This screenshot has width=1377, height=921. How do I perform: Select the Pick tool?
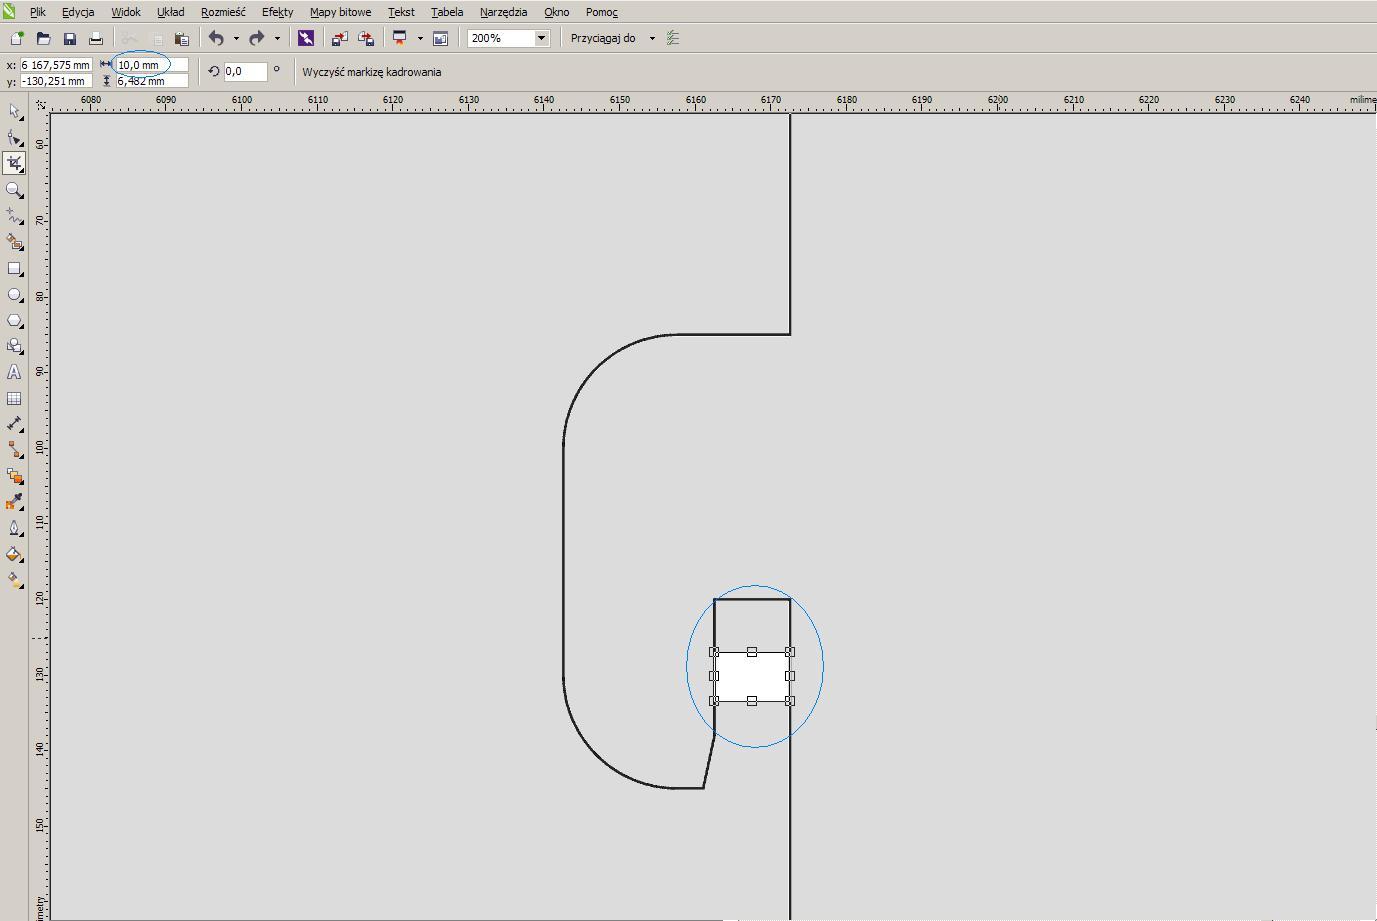tap(14, 111)
